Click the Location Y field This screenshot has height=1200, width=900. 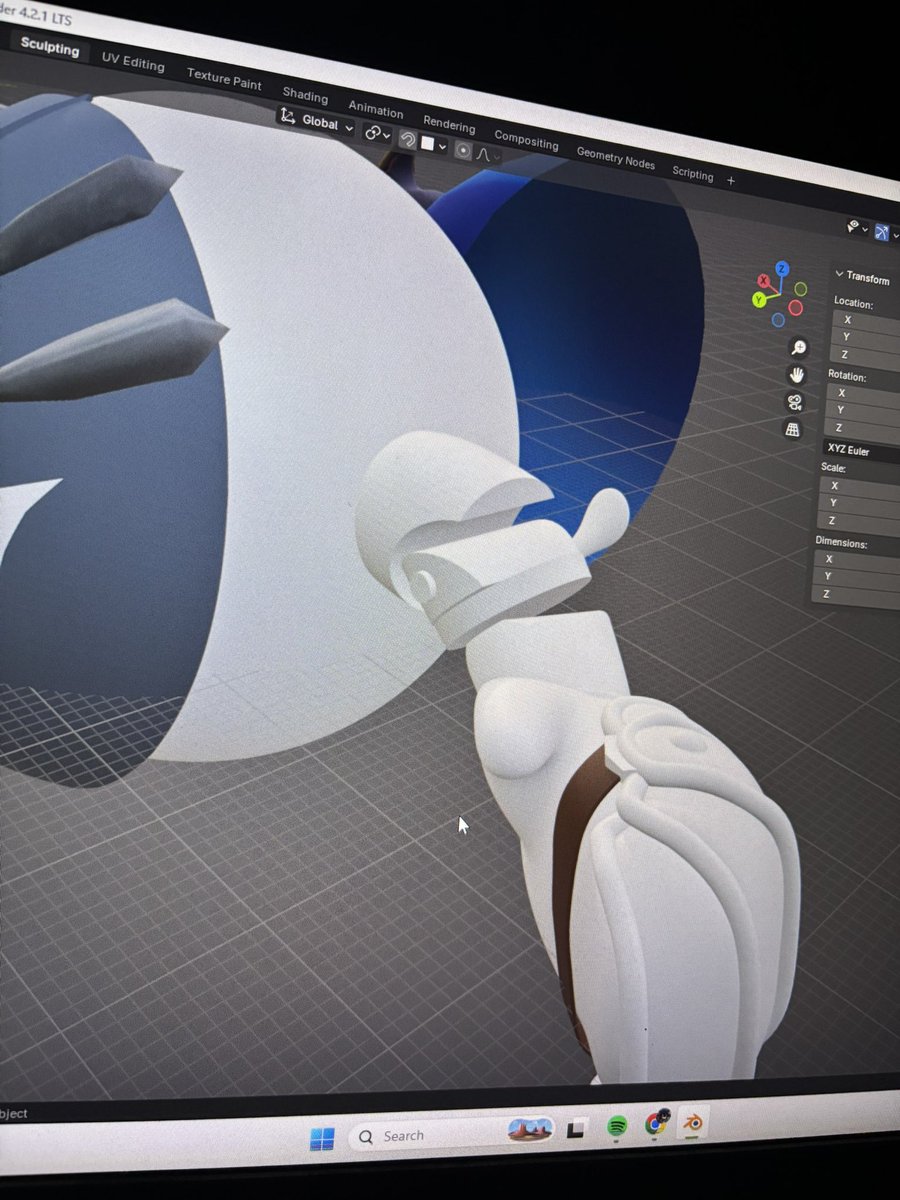(865, 339)
